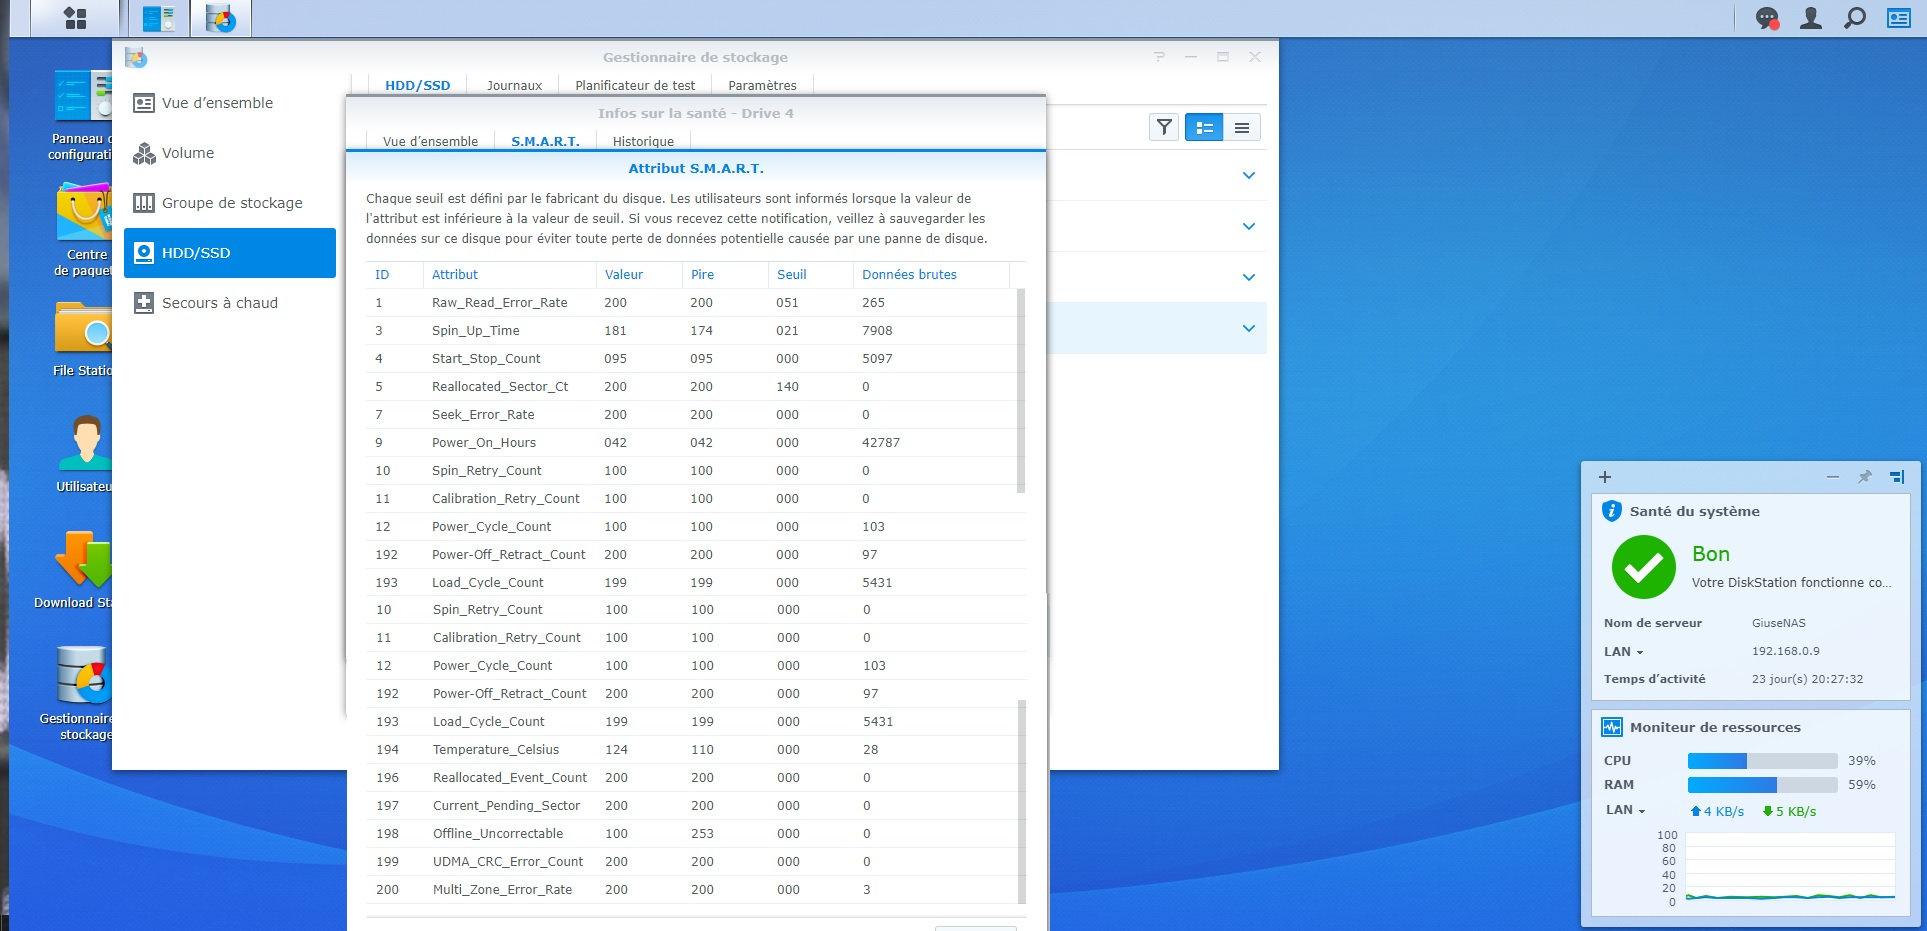Switch to the HDD/SSD top tab
The height and width of the screenshot is (931, 1927).
pos(418,85)
